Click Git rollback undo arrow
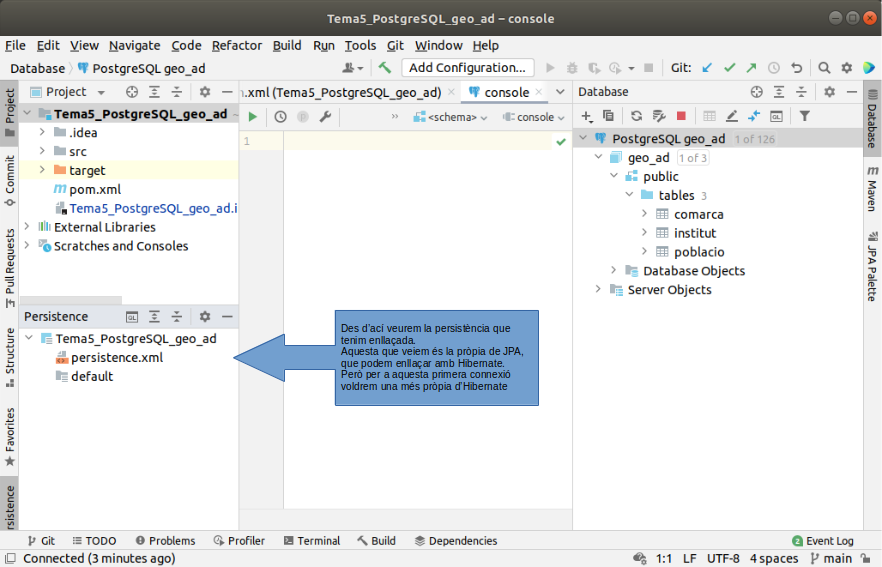Image resolution: width=882 pixels, height=567 pixels. [x=796, y=68]
